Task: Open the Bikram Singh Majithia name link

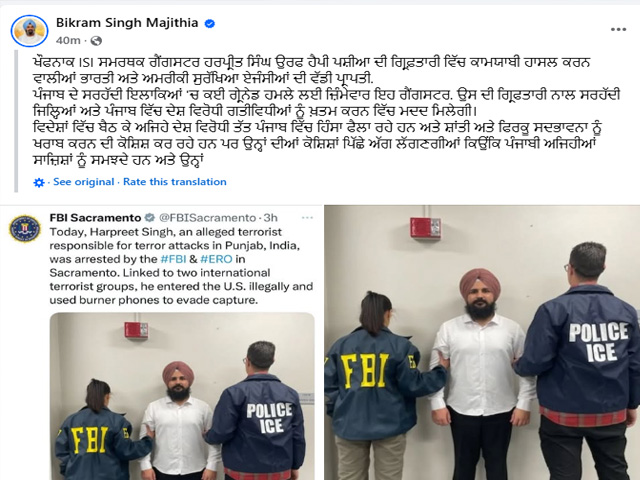Action: tap(127, 23)
